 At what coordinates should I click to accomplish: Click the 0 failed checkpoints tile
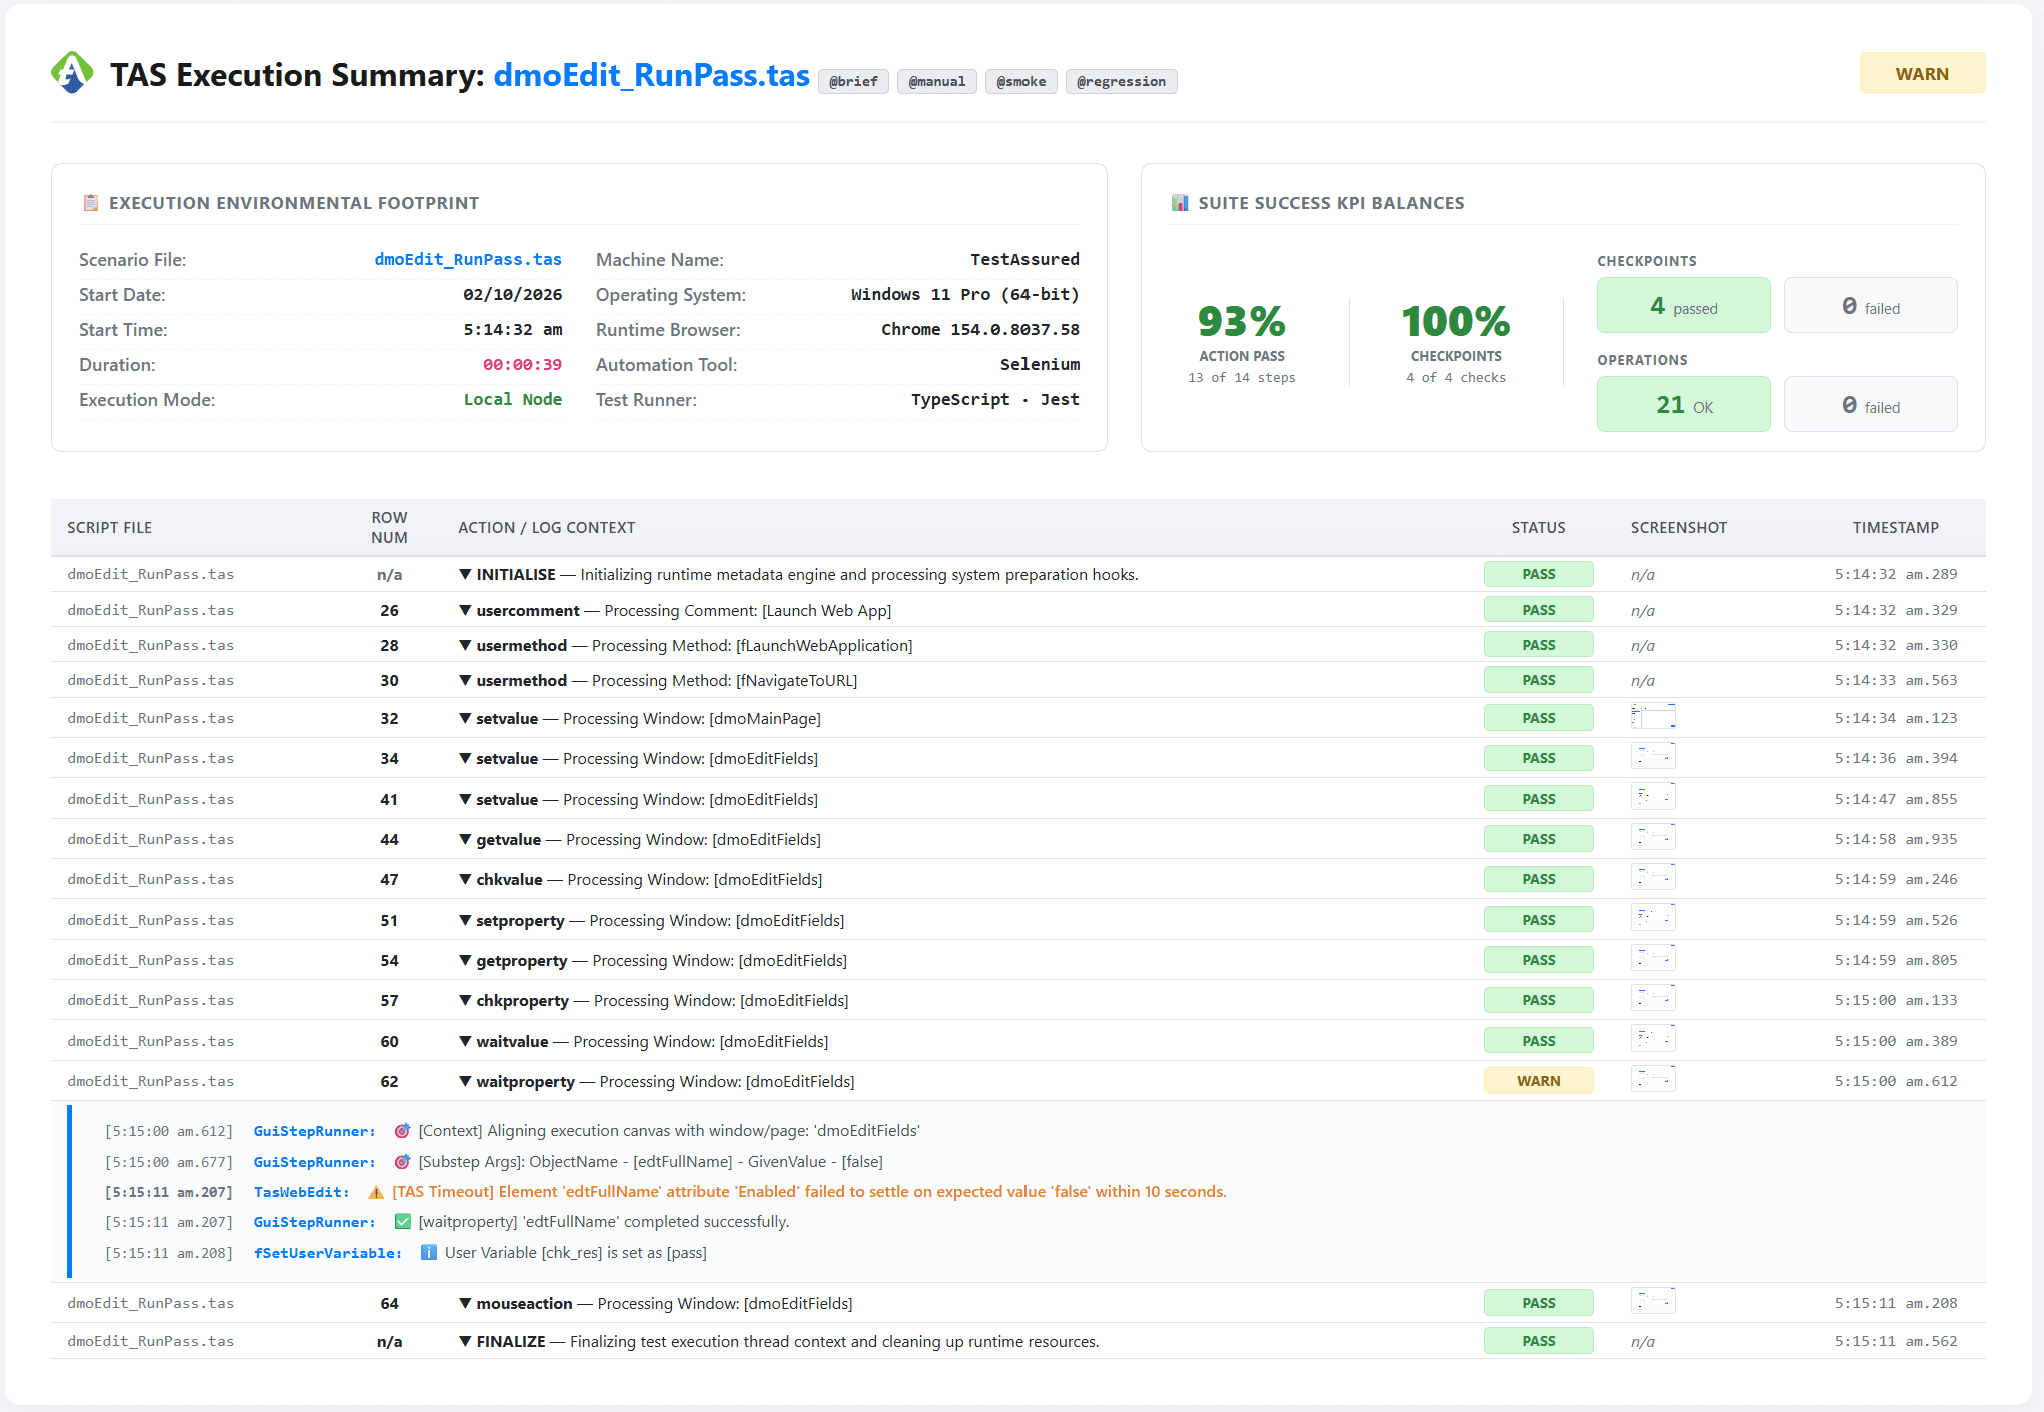point(1870,305)
